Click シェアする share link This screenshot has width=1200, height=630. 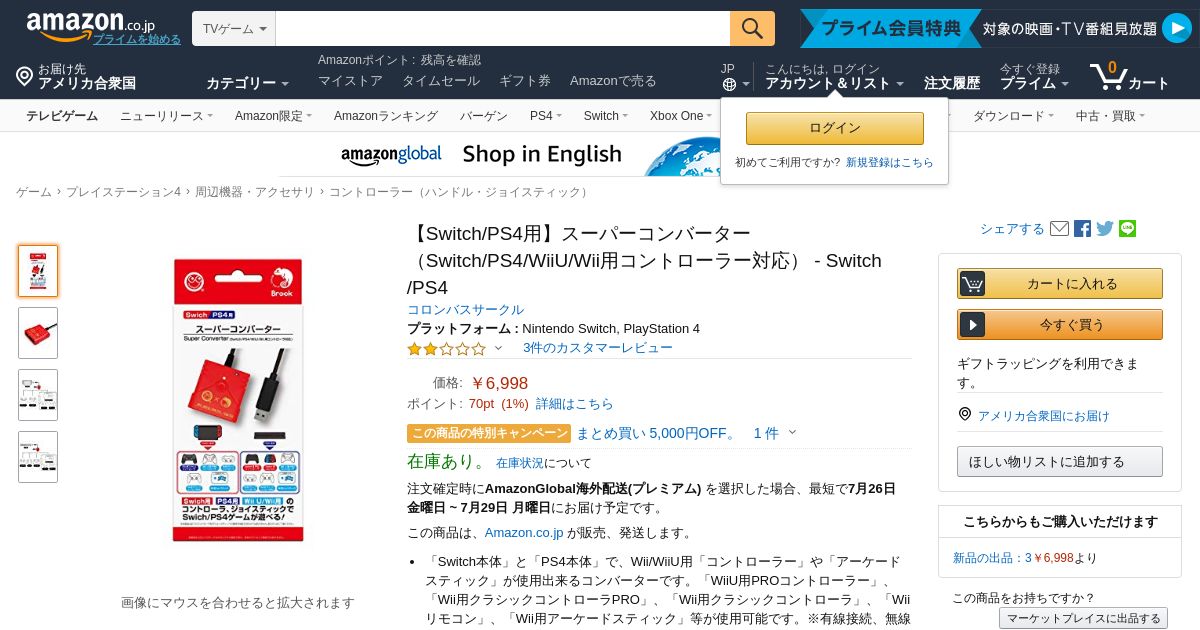[1012, 229]
